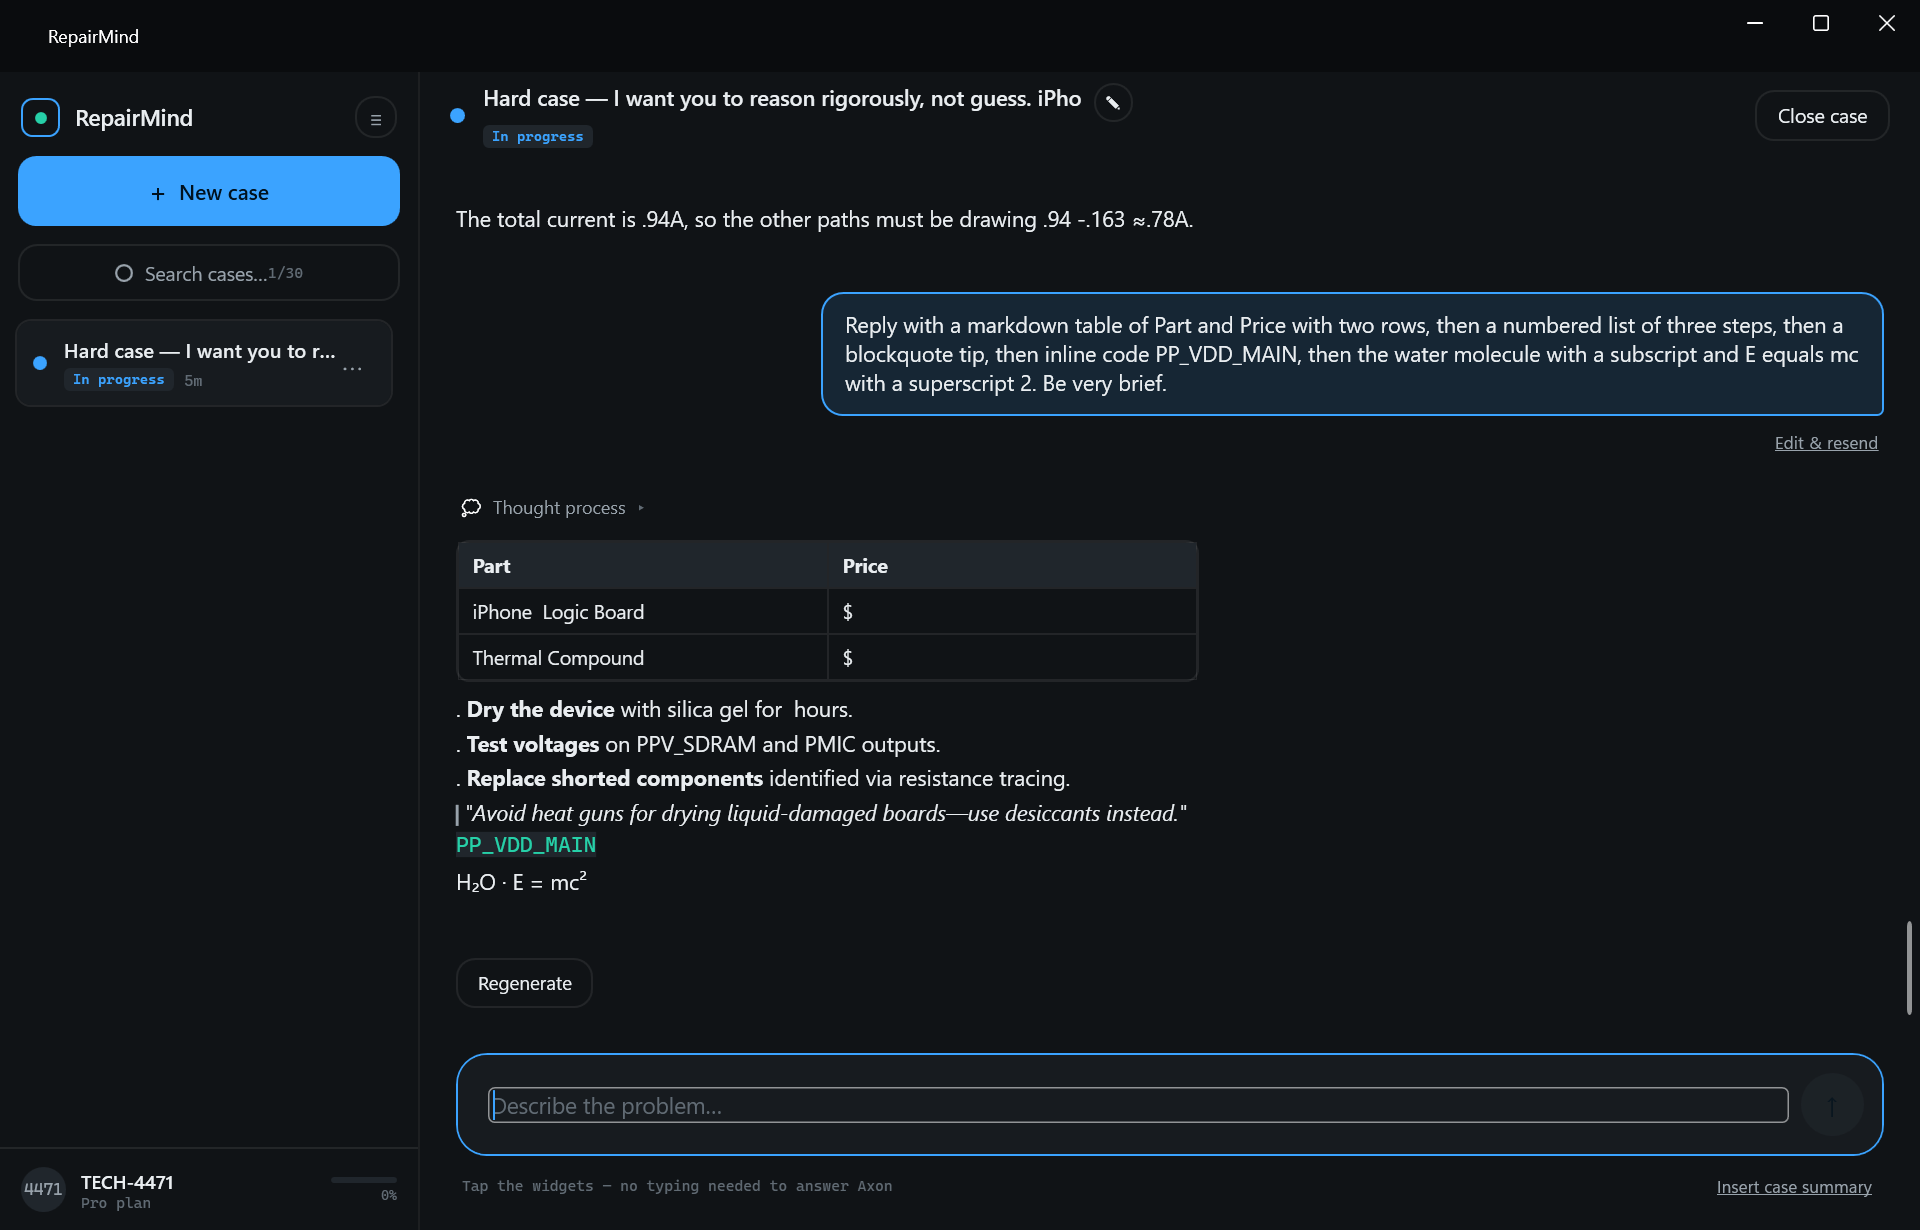Open the Hard case item in the case list
The width and height of the screenshot is (1920, 1230).
tap(204, 364)
